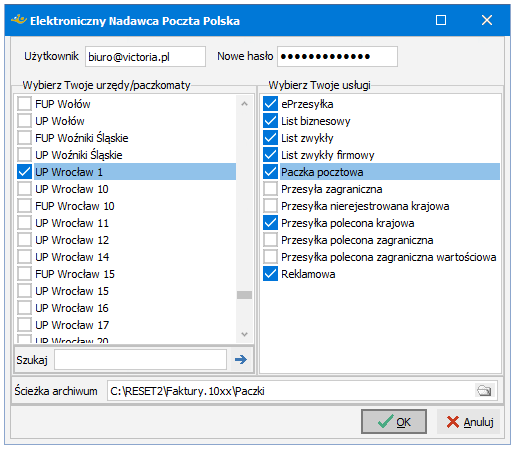Check the UP Wrocław 16 checkbox
This screenshot has height=449, width=514.
(24, 308)
